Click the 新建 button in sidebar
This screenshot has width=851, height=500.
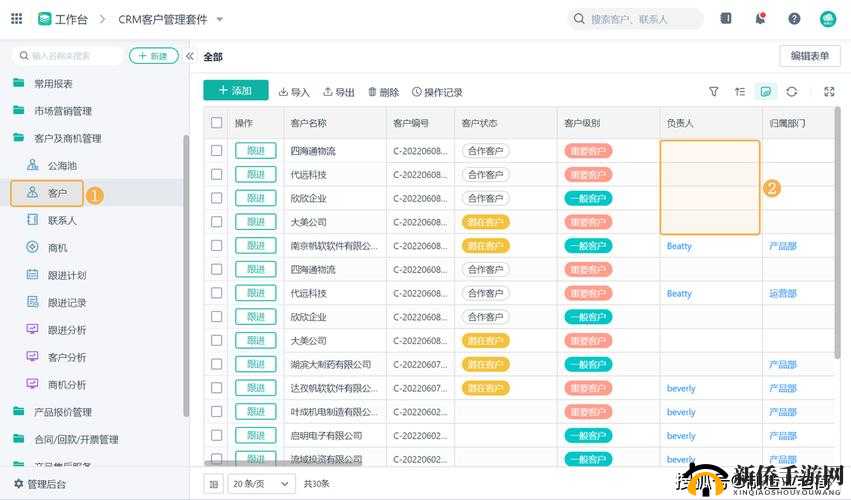154,56
